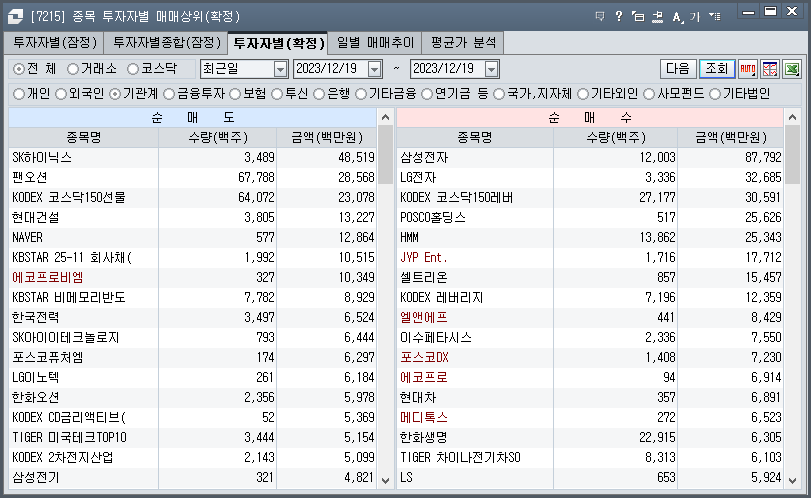This screenshot has height=498, width=811.
Task: Toggle the red AUTO refresh icon
Action: tap(748, 69)
